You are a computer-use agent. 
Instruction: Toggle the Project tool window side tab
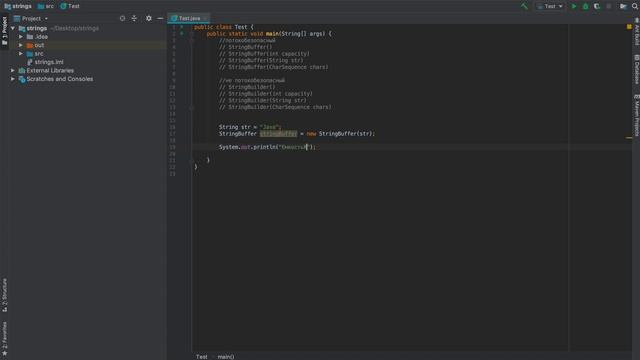tap(4, 31)
